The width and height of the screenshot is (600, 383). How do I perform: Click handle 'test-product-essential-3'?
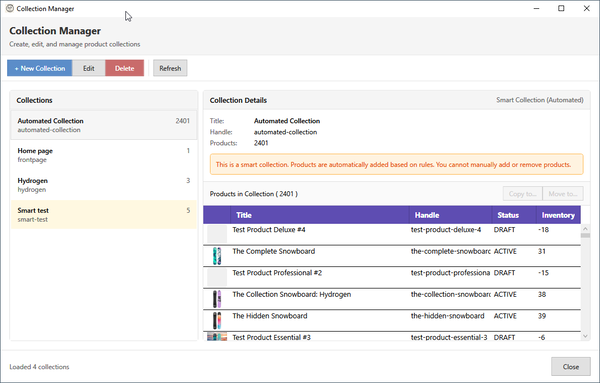tap(449, 337)
